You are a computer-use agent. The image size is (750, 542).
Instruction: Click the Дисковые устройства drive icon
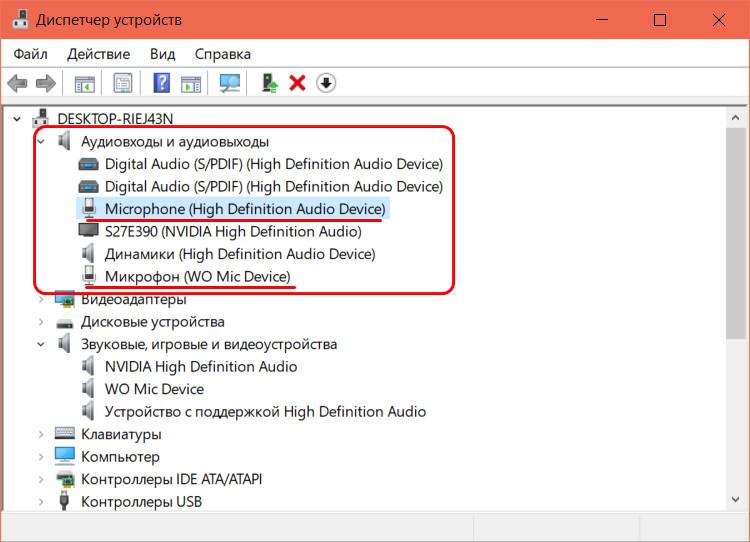(65, 323)
